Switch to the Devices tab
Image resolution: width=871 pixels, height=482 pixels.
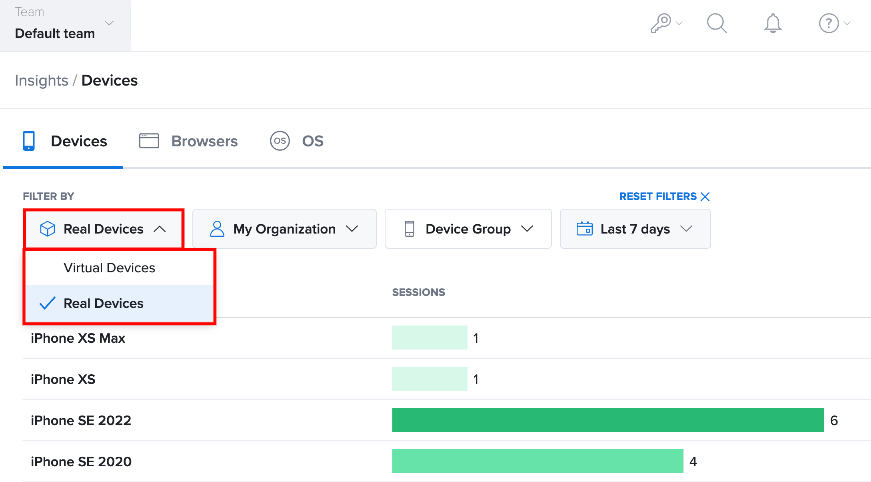63,141
